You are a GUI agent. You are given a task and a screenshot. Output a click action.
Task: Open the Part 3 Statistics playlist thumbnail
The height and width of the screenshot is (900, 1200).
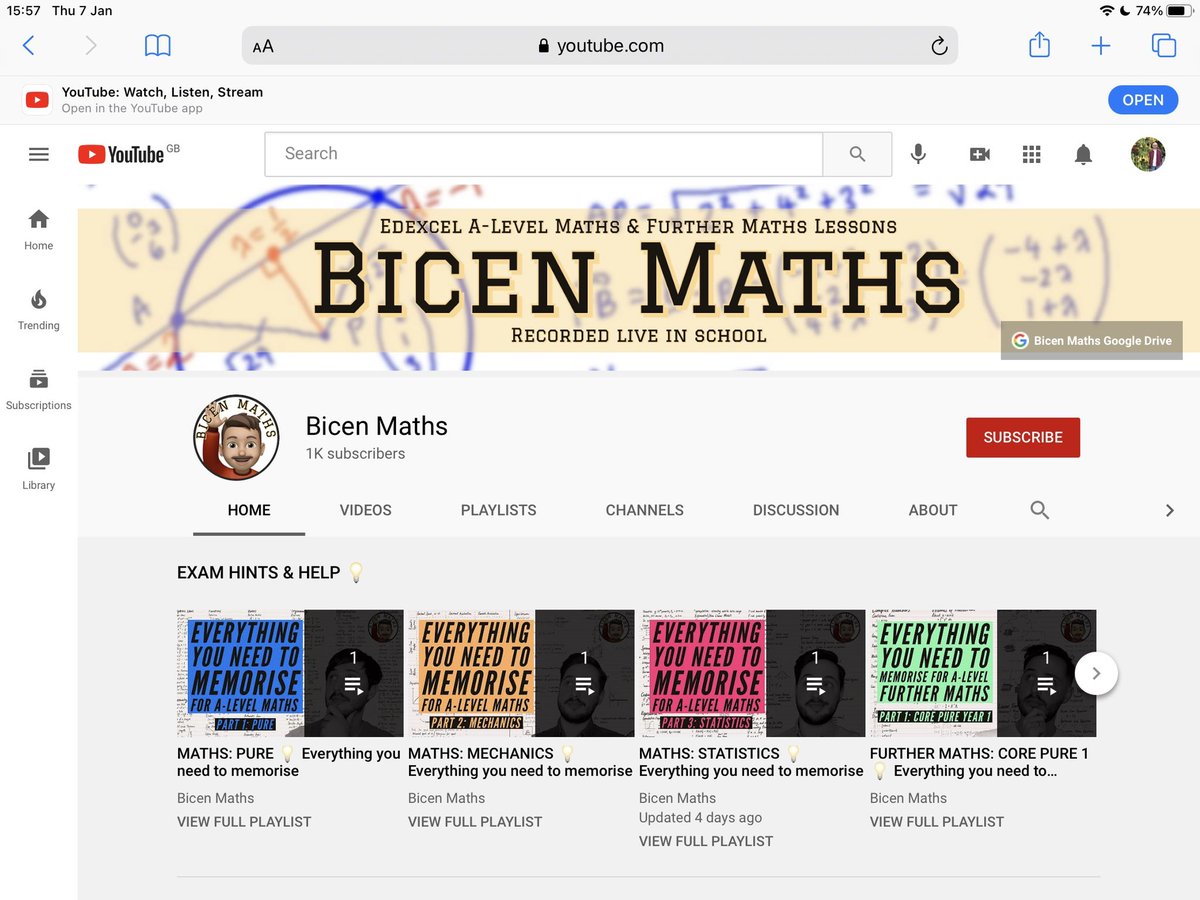point(752,673)
